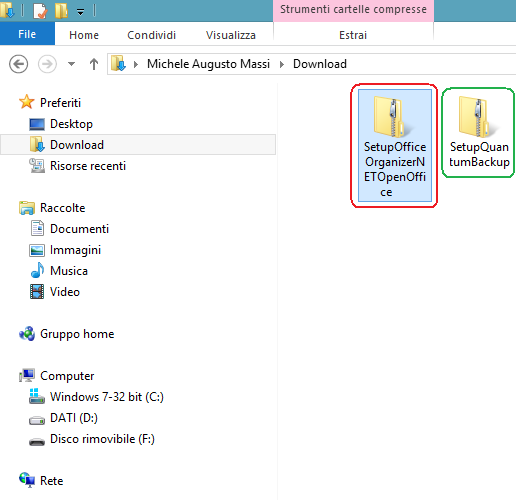Select Gruppo home
The width and height of the screenshot is (516, 500).
pos(77,334)
